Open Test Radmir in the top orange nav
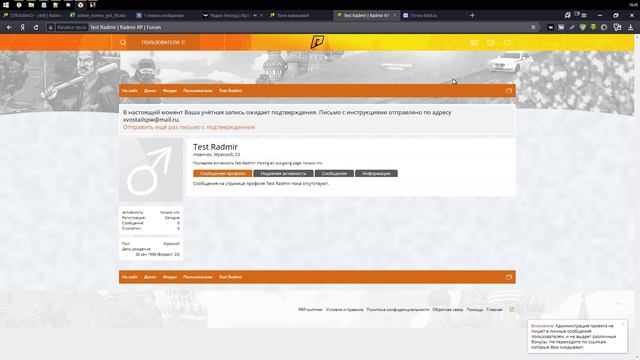This screenshot has height=360, width=640. (x=230, y=91)
